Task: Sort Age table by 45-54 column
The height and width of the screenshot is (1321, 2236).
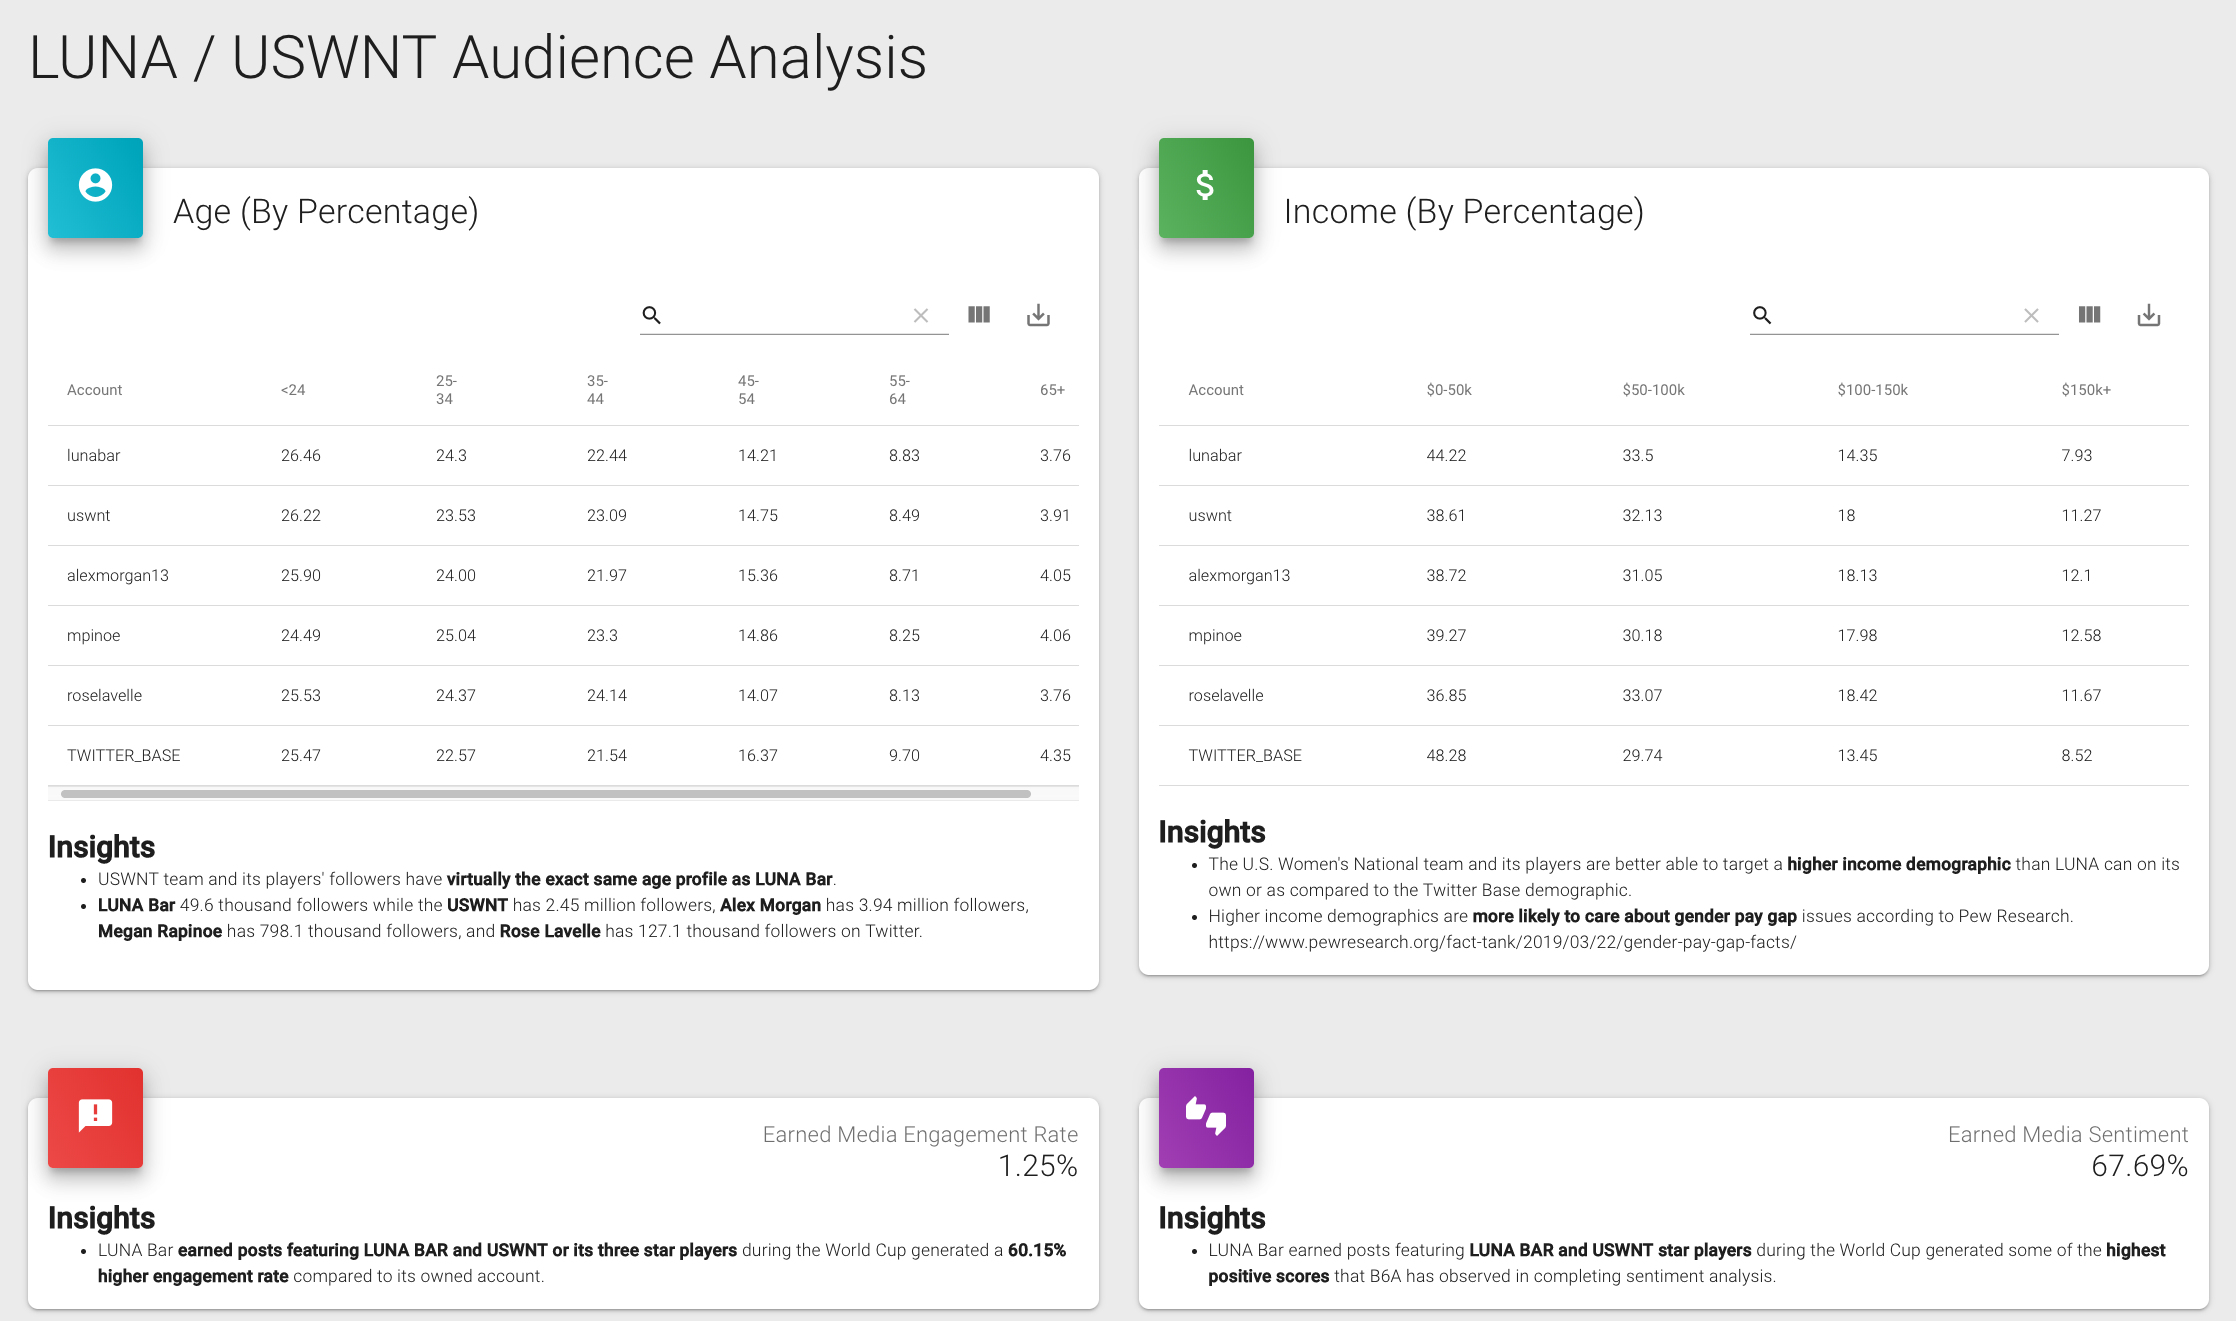Action: coord(748,390)
